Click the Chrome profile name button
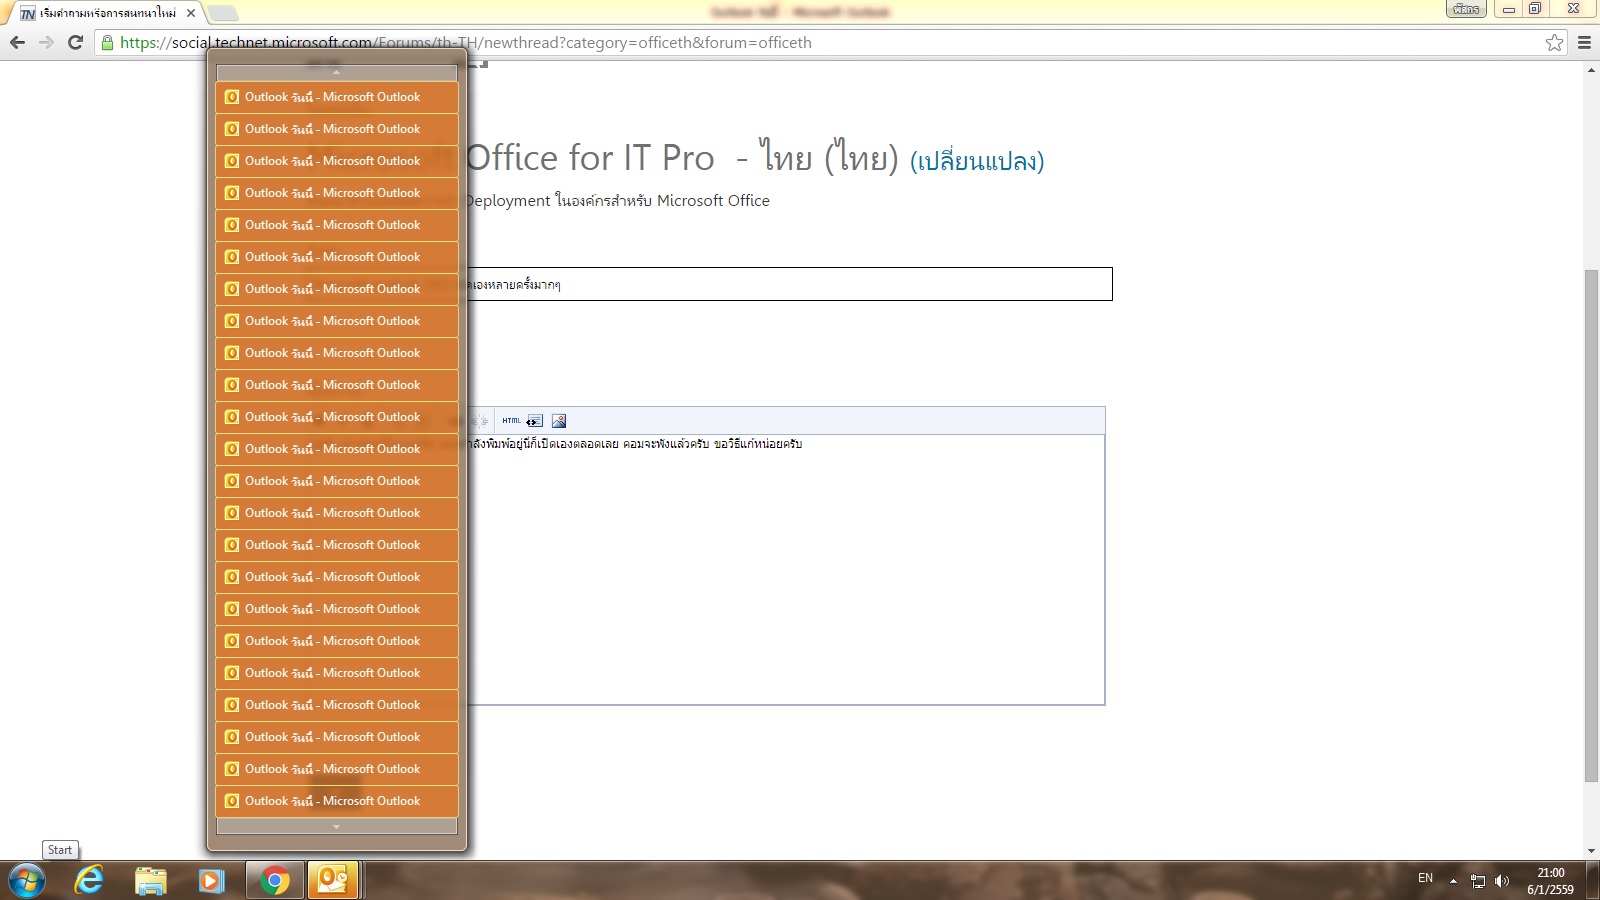 1466,9
